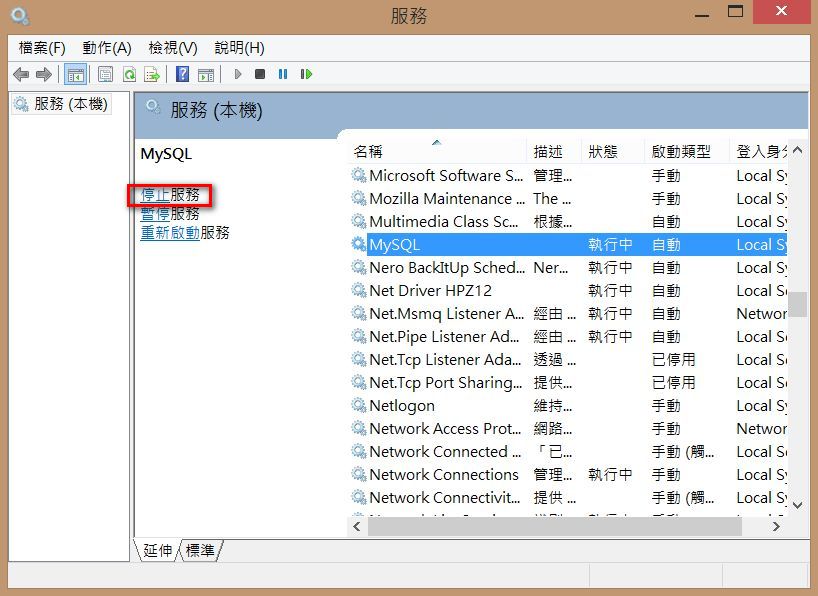The height and width of the screenshot is (596, 818).
Task: Click the 停止 service link
Action: [x=155, y=195]
